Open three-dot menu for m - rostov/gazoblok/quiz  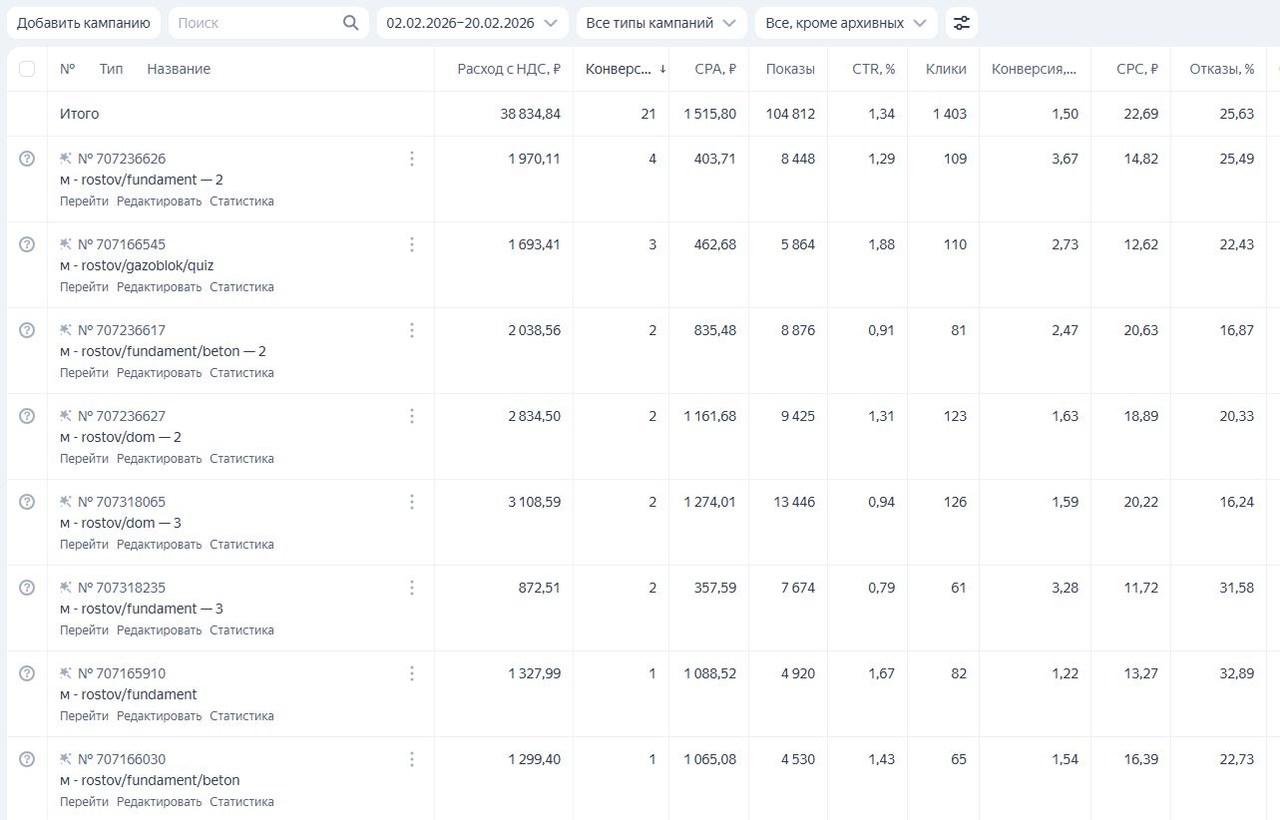[411, 245]
